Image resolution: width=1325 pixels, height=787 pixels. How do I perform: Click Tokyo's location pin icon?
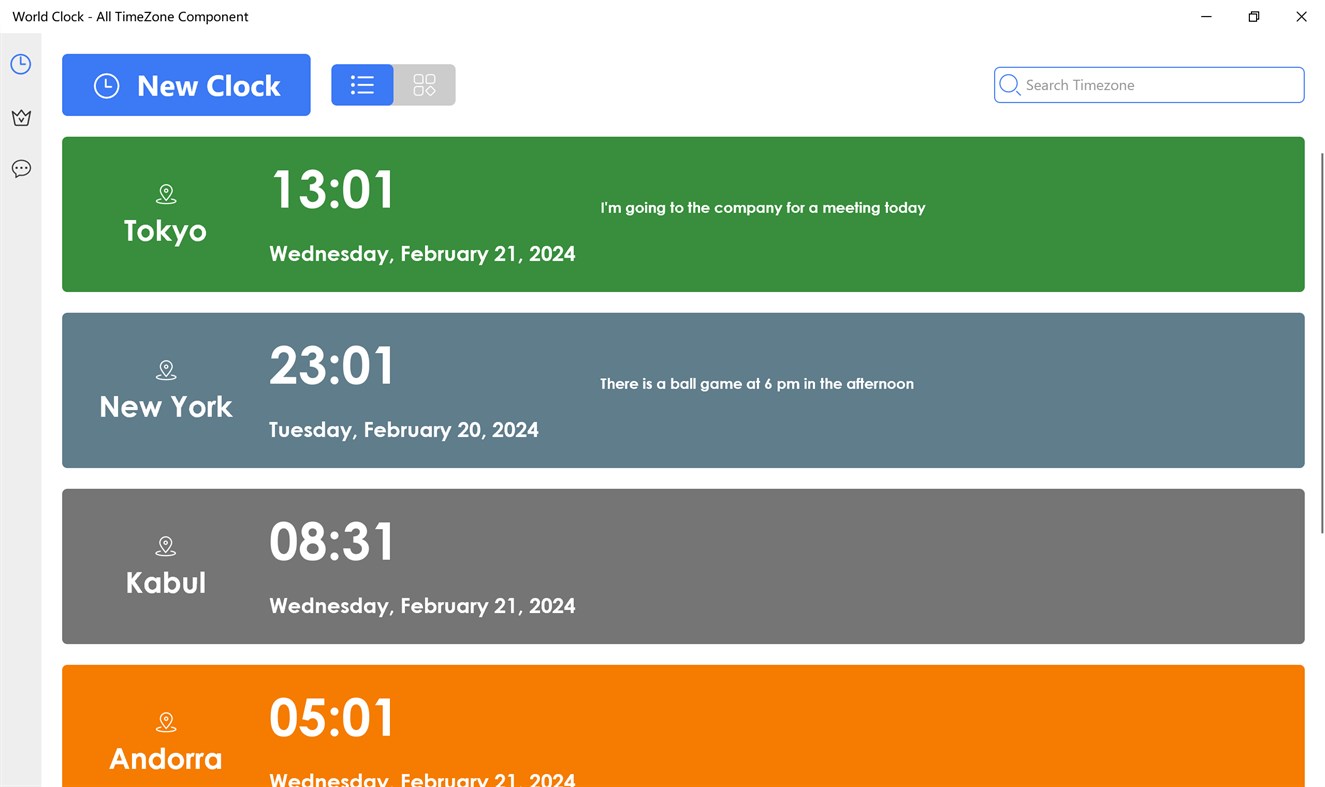166,193
